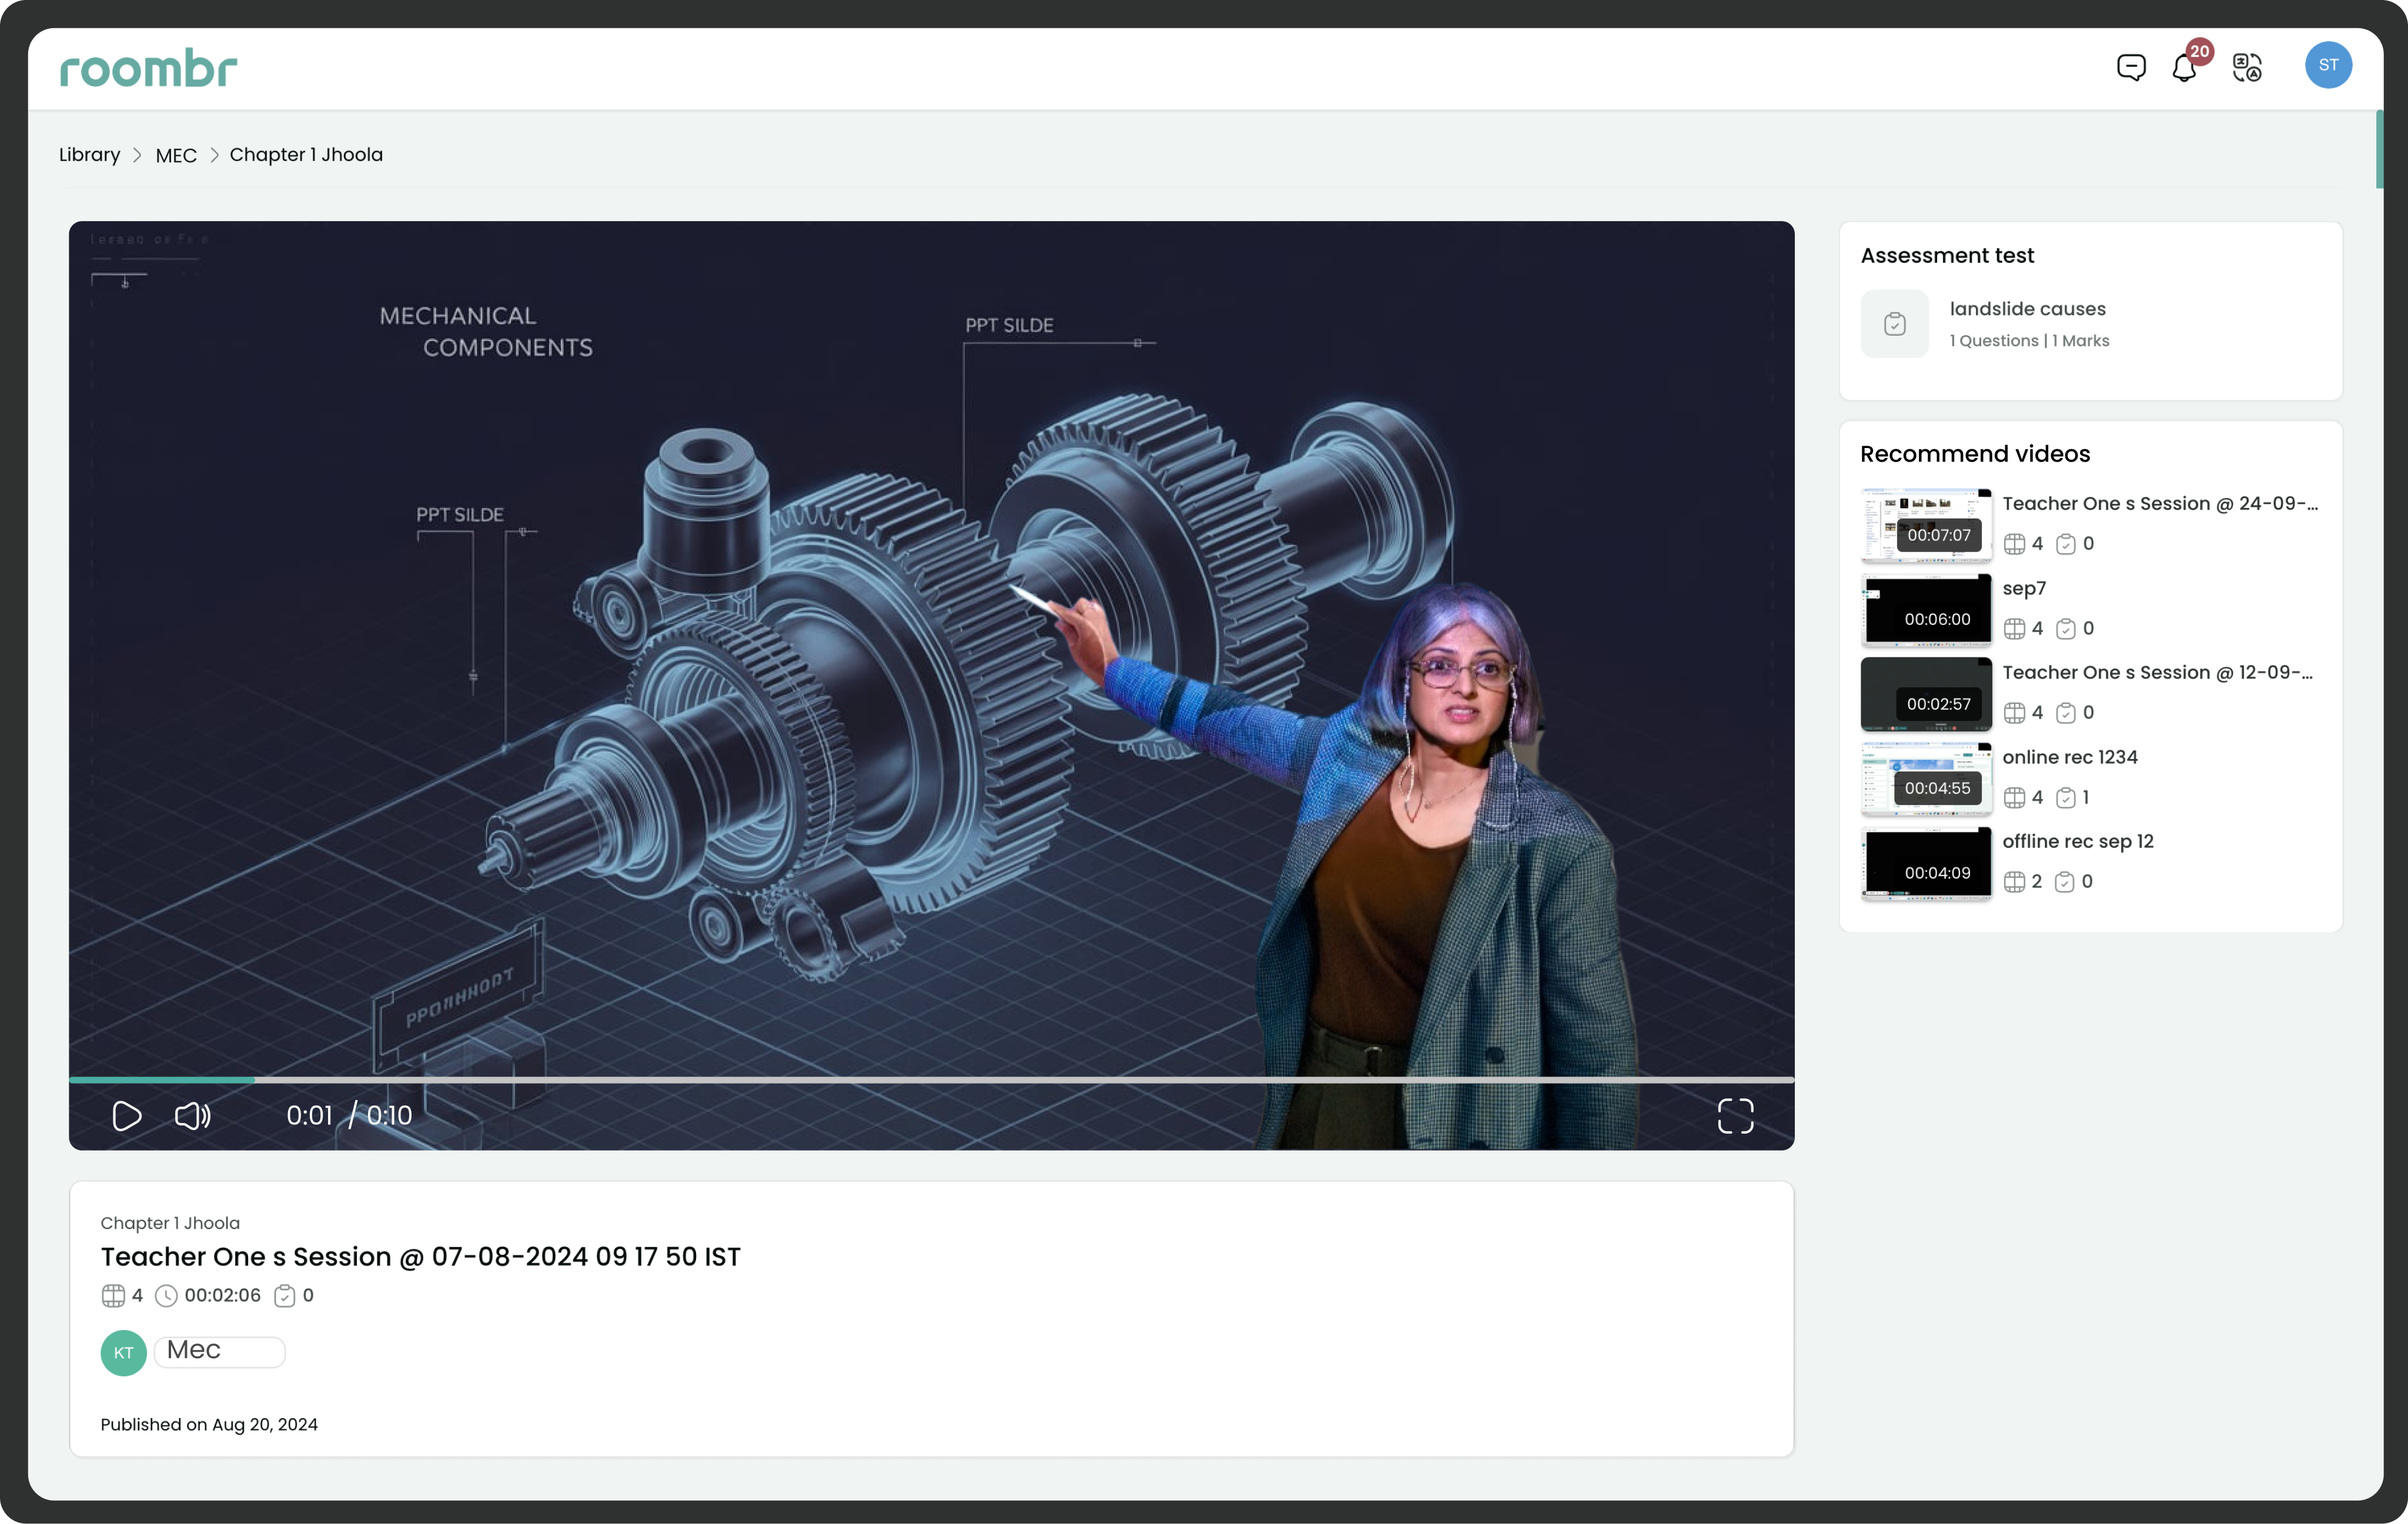Viewport: 2408px width, 1524px height.
Task: Open the chat messages icon
Action: coord(2131,67)
